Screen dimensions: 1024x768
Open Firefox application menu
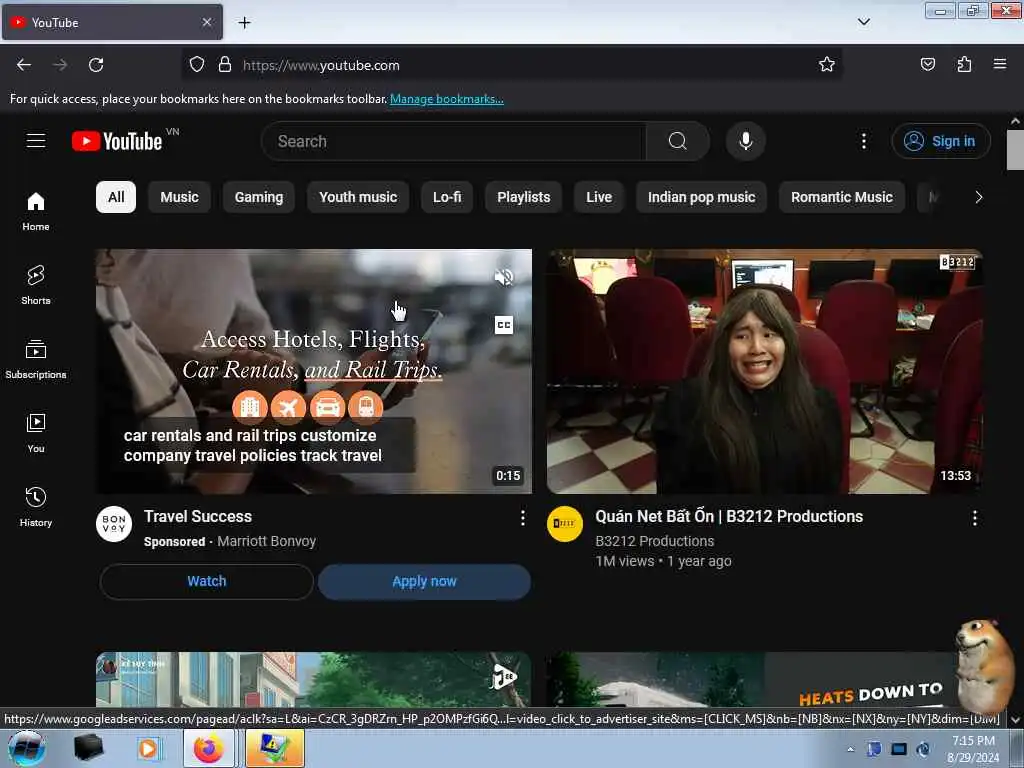1000,64
